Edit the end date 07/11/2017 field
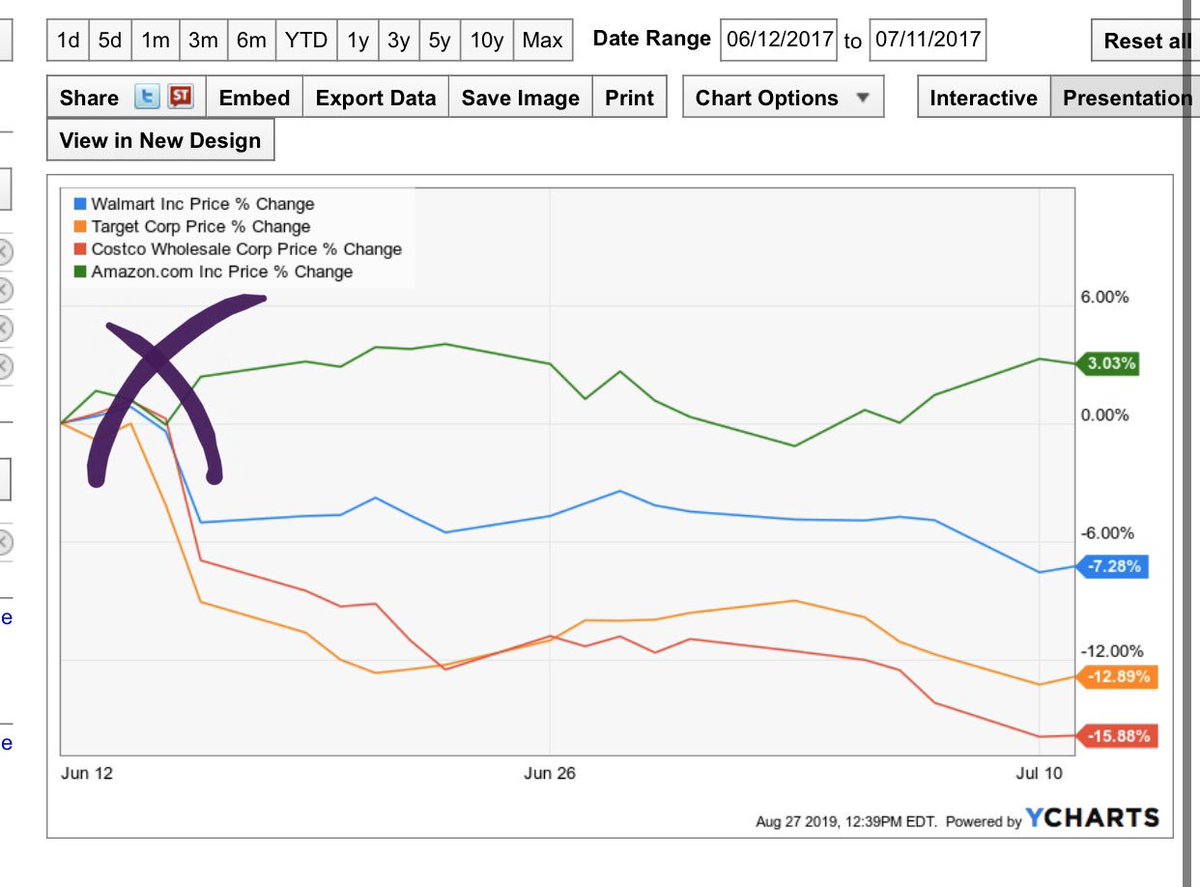The height and width of the screenshot is (887, 1200). pos(927,41)
